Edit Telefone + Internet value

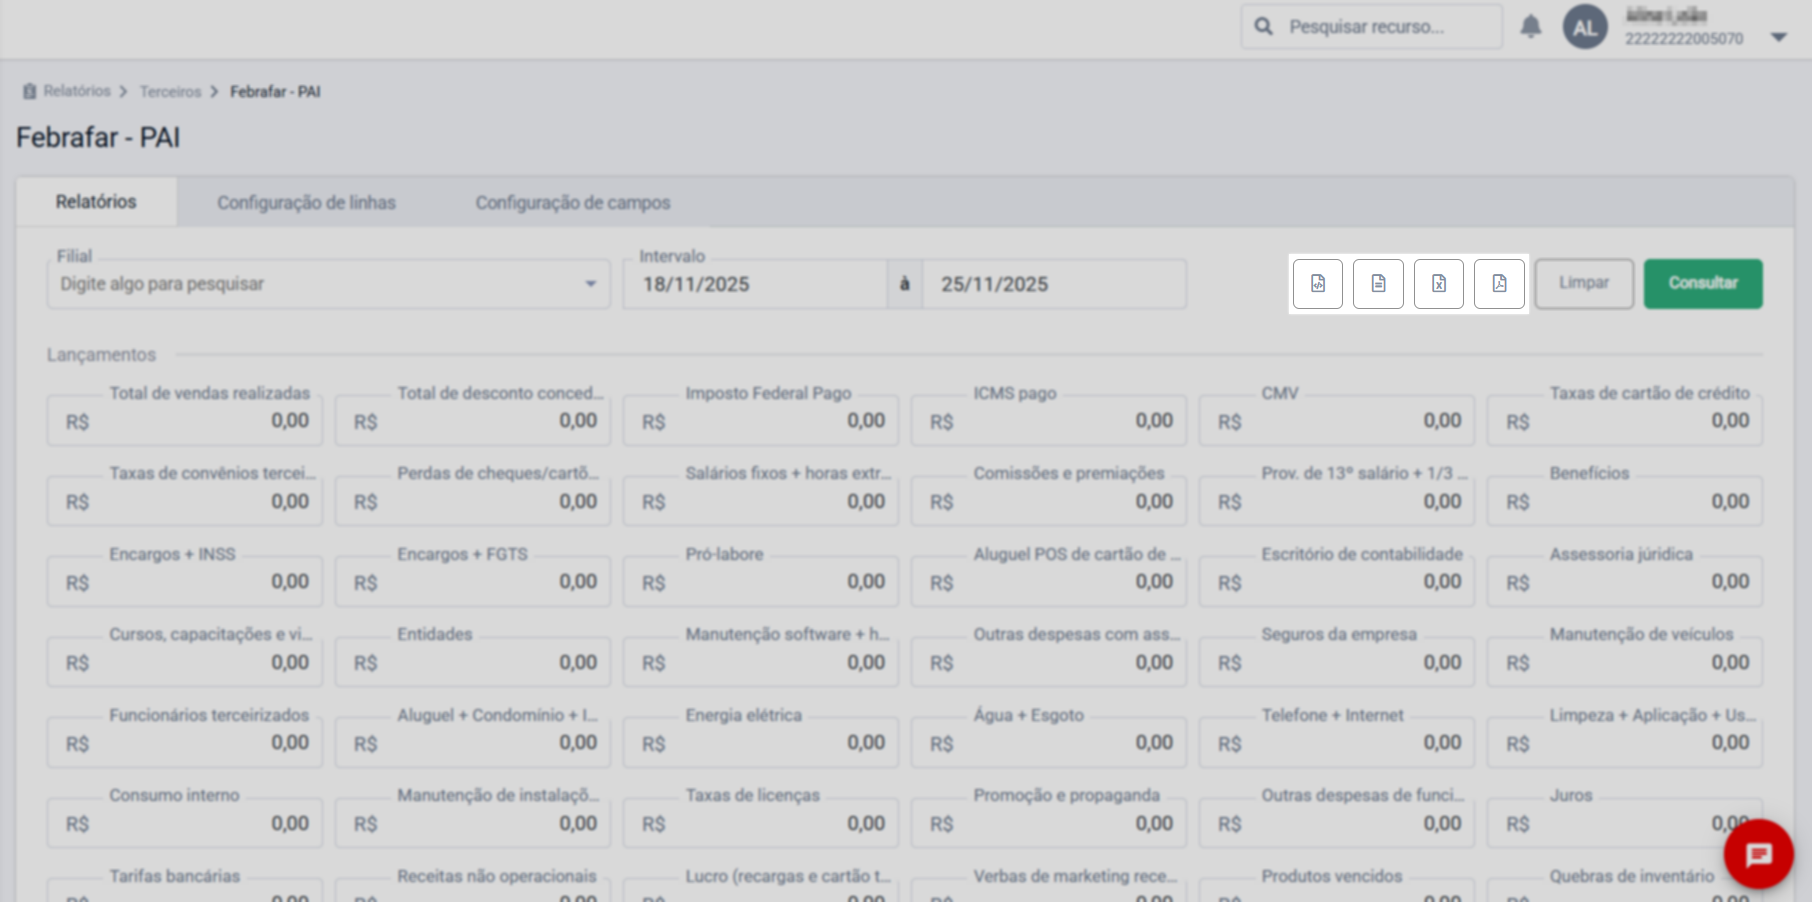(1337, 743)
